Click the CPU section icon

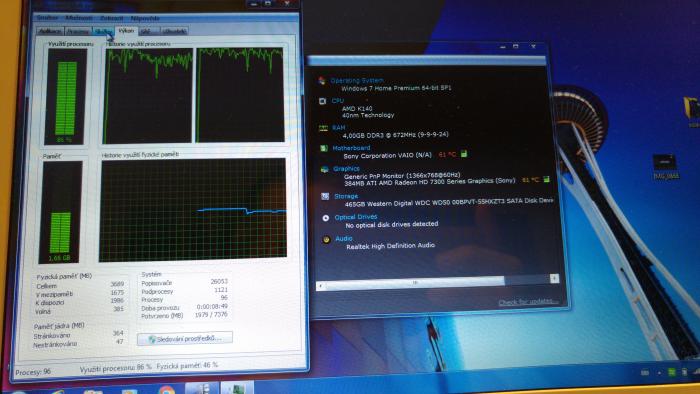point(322,101)
